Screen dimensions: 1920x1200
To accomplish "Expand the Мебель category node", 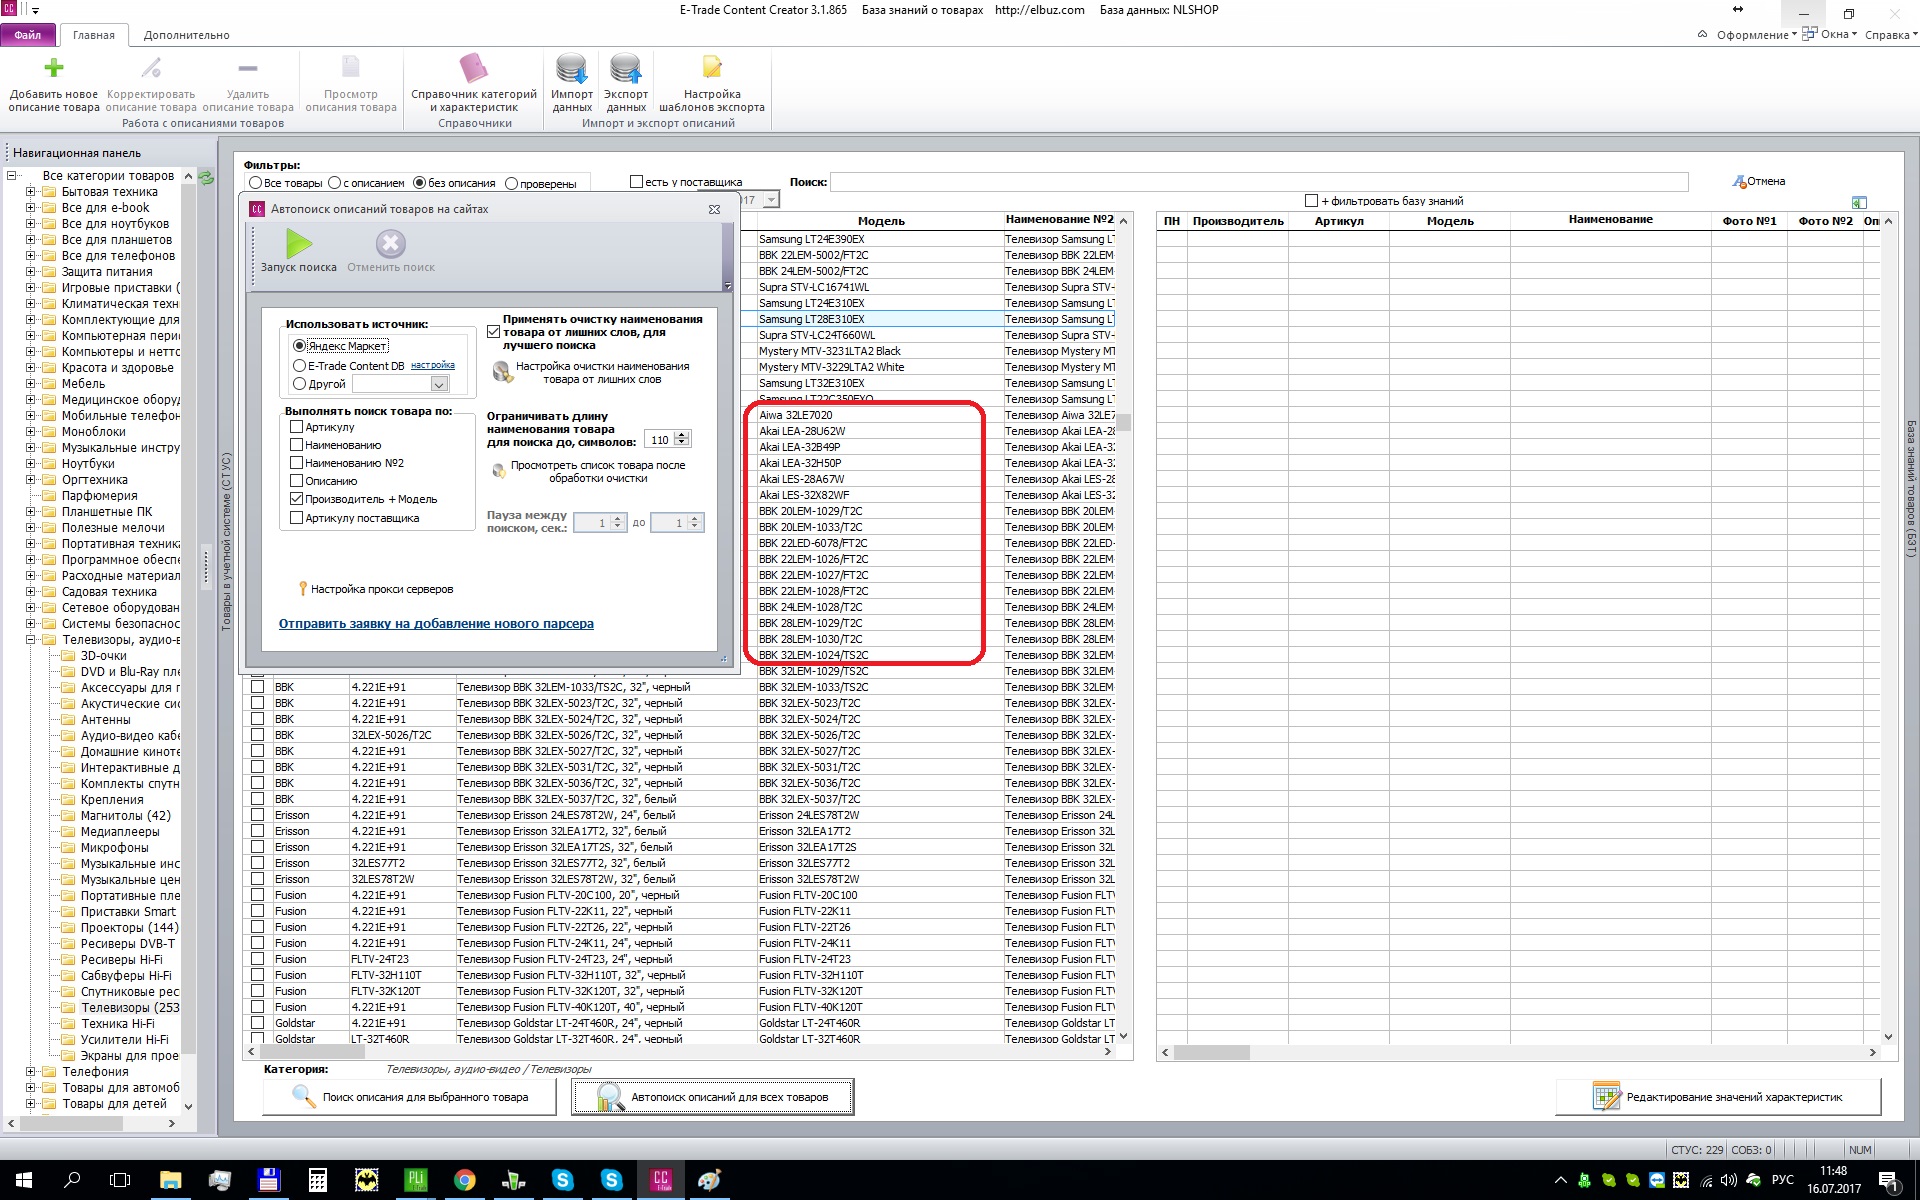I will click(x=30, y=384).
